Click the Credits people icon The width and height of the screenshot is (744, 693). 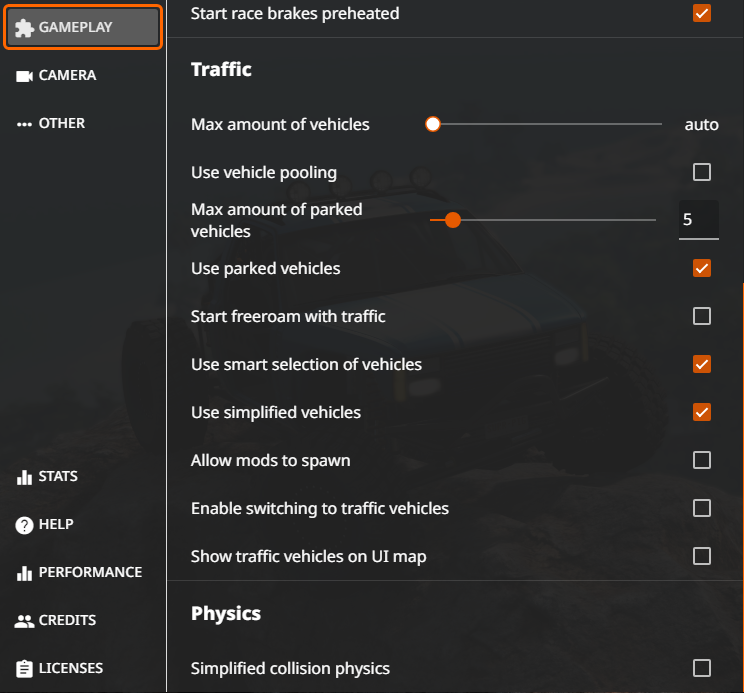click(x=25, y=621)
